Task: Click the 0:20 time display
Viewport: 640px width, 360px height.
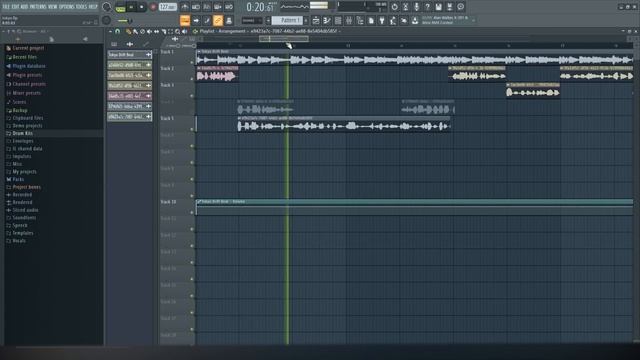Action: [x=260, y=7]
